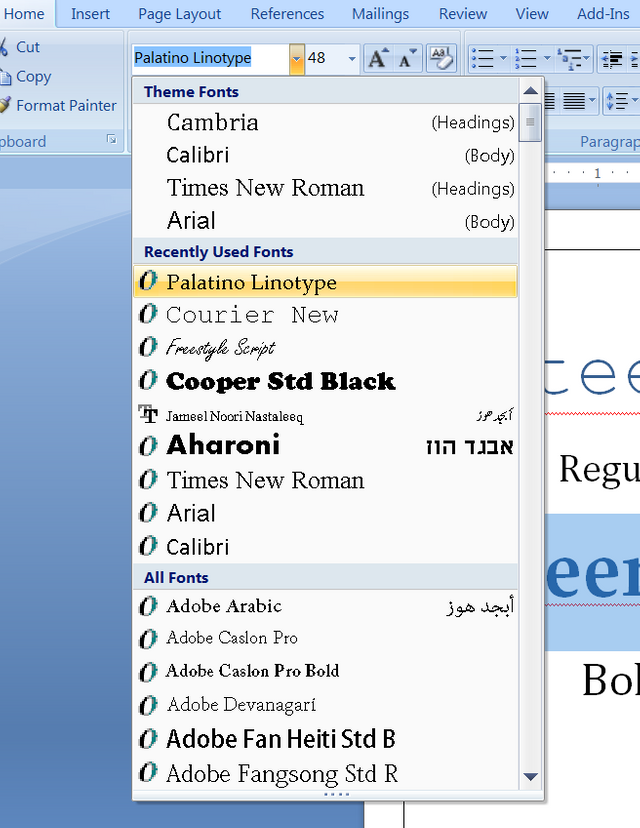Select Freestyle Script font
This screenshot has height=828, width=640.
pyautogui.click(x=325, y=347)
